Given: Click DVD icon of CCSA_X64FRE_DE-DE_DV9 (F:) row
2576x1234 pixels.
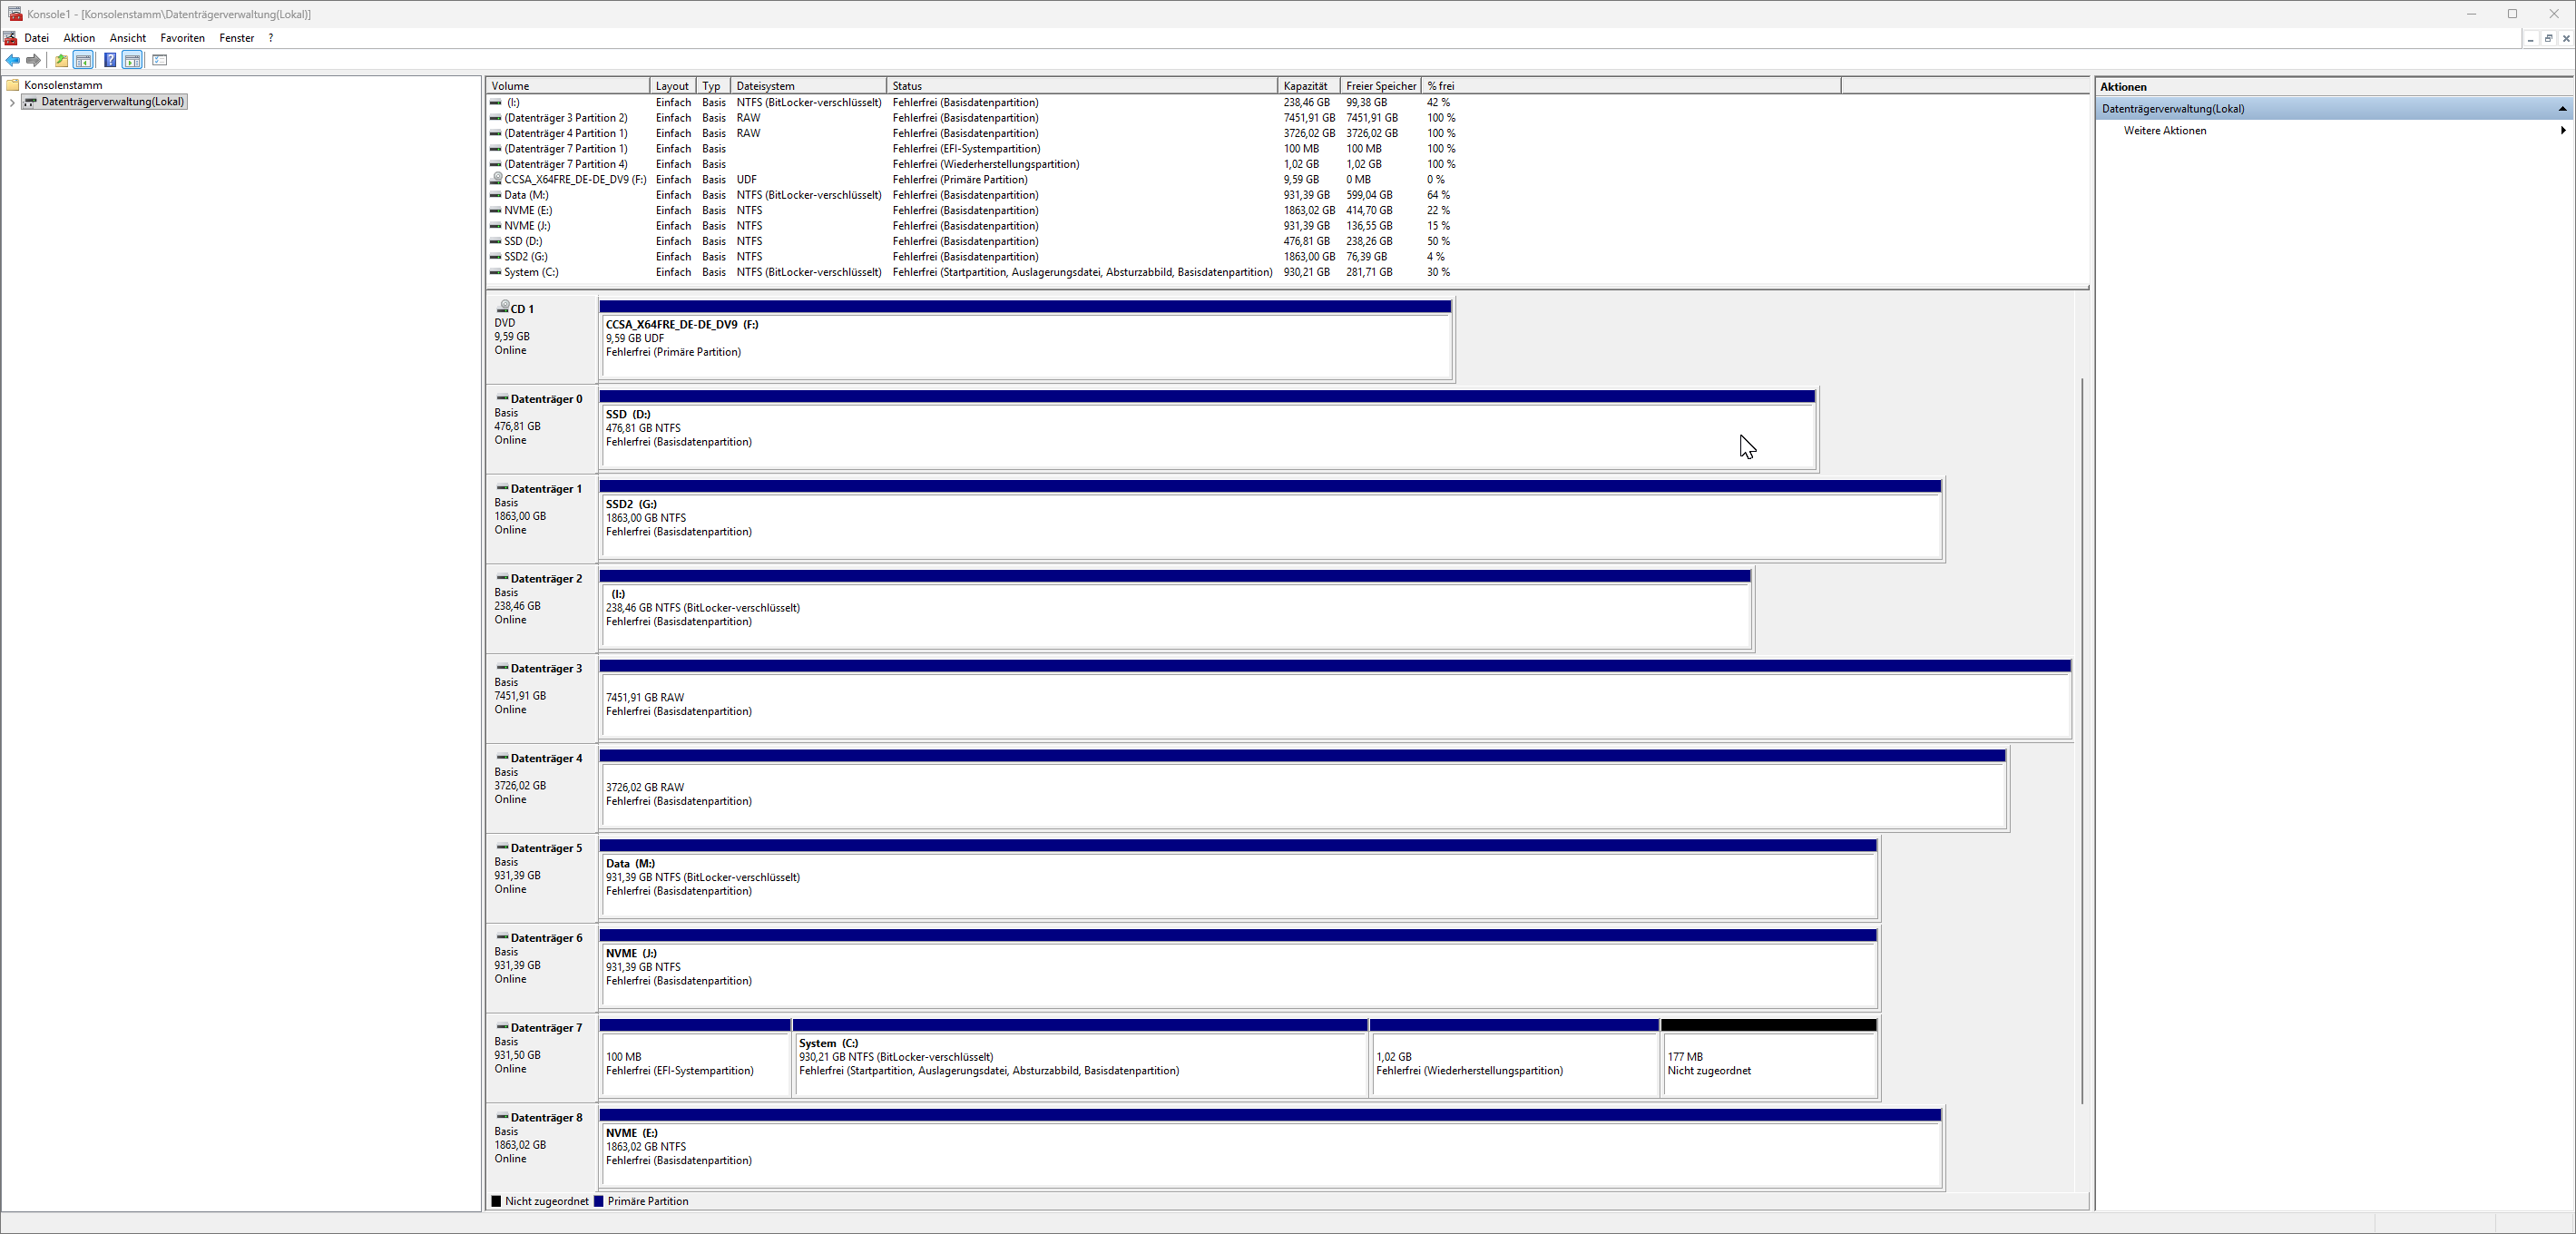Looking at the screenshot, I should 496,179.
